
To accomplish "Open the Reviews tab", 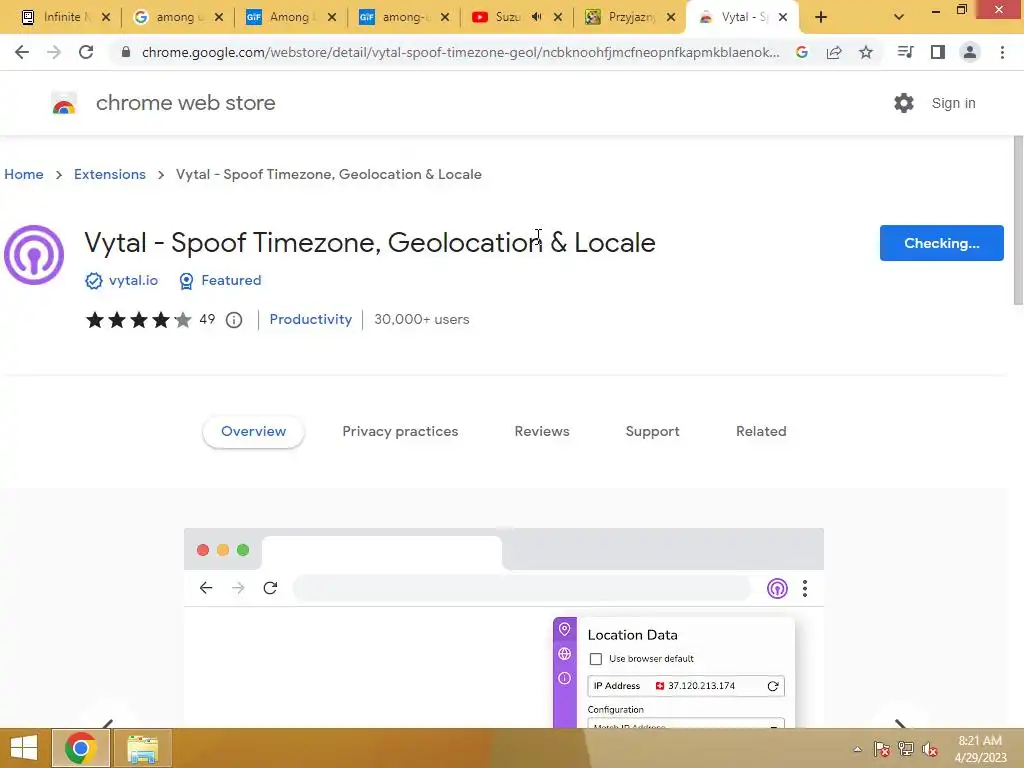I will pyautogui.click(x=542, y=432).
